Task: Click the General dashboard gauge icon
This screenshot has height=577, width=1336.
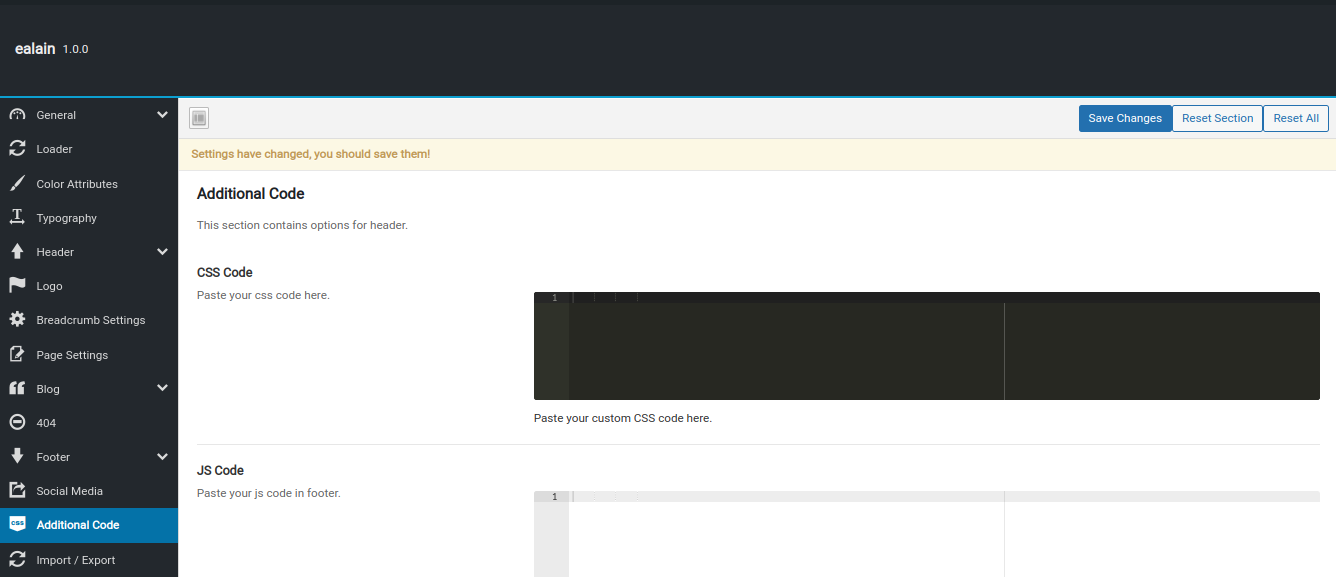Action: (x=17, y=115)
